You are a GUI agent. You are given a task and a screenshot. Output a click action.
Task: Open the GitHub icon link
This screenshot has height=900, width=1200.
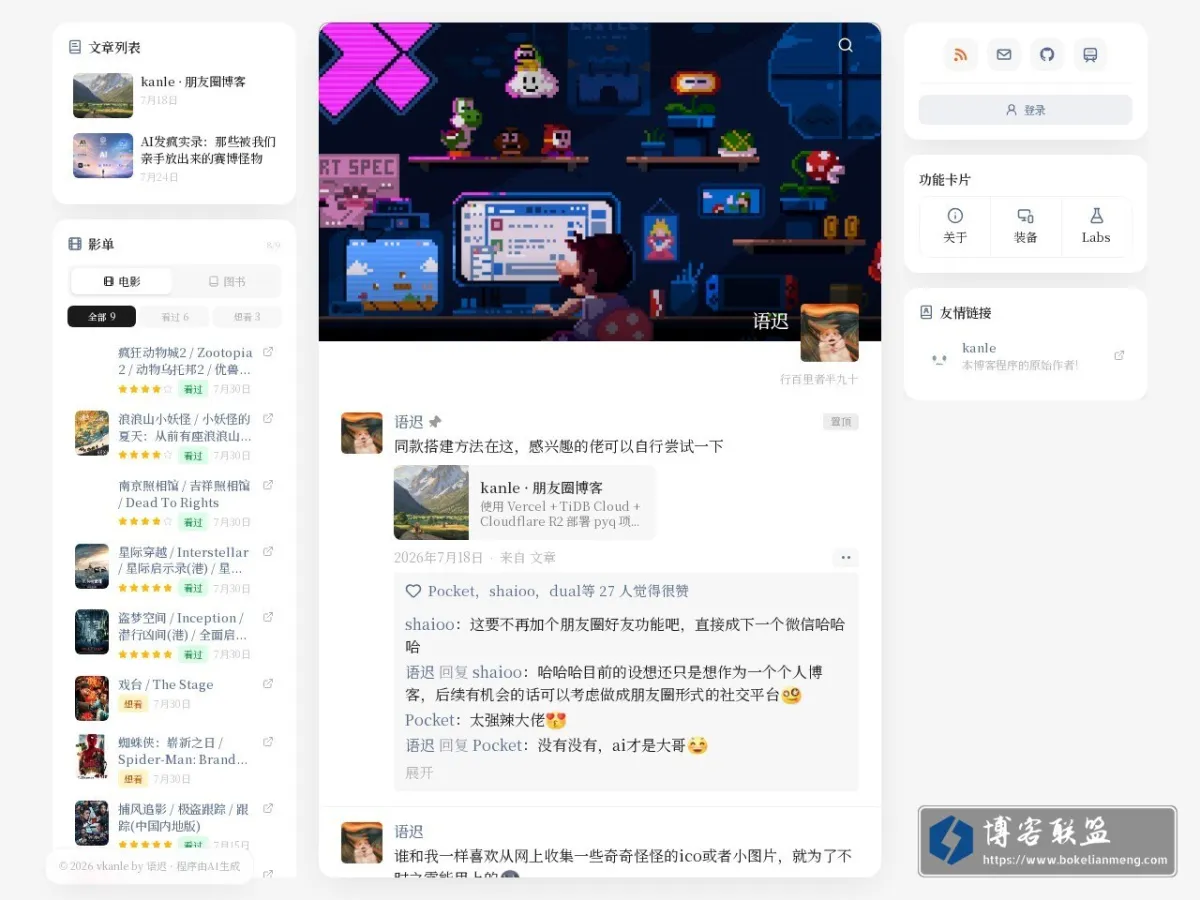click(1047, 54)
